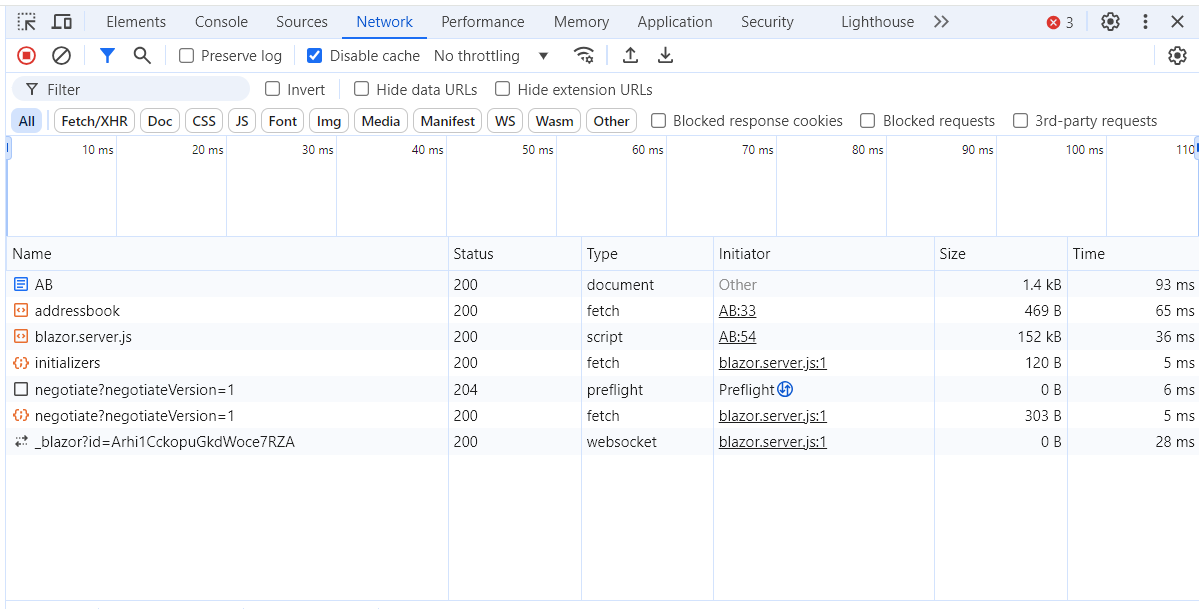Sort by the Size column header
Image resolution: width=1199 pixels, height=609 pixels.
pos(1001,254)
